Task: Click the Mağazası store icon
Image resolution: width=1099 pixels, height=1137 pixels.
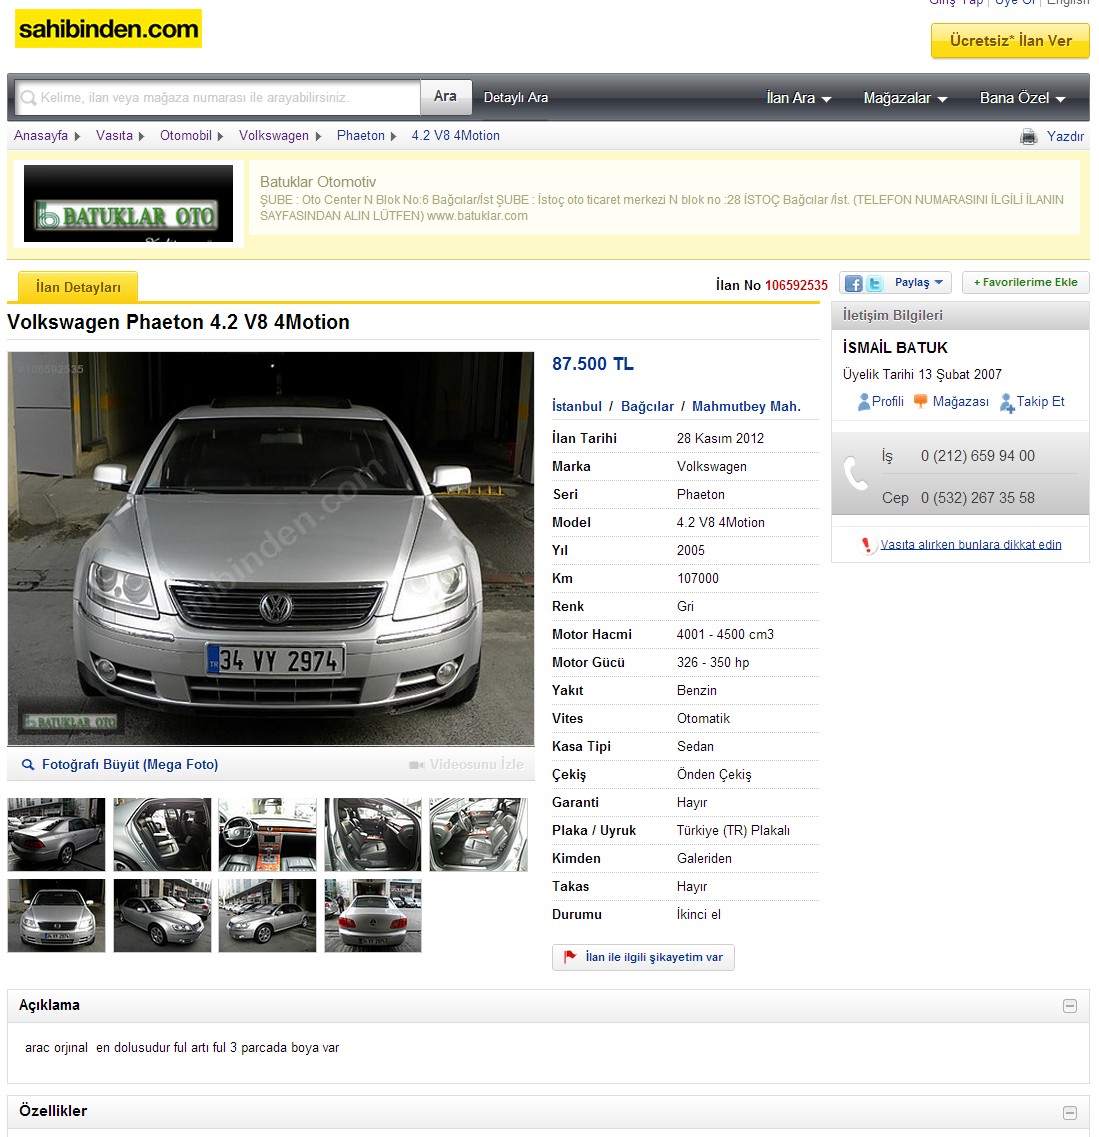Action: tap(920, 401)
